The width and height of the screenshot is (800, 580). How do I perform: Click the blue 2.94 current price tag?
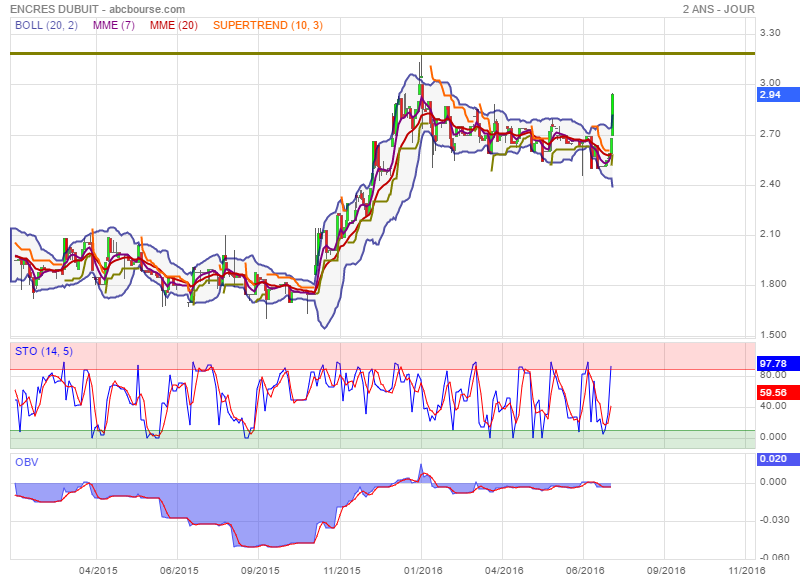[x=778, y=94]
